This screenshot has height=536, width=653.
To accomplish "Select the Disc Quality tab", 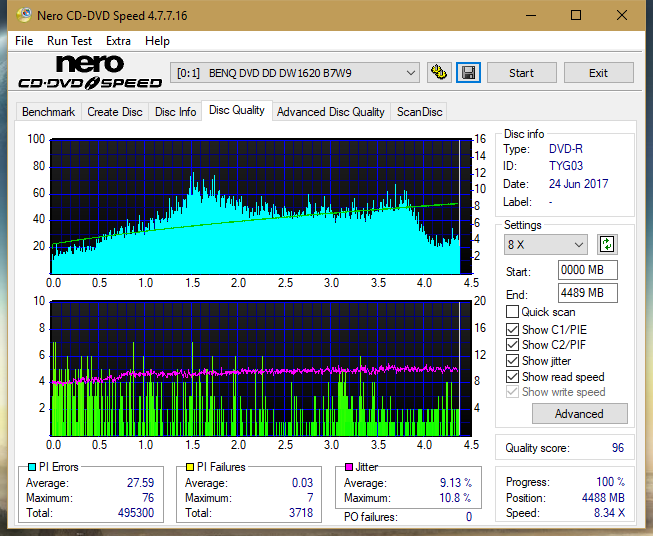I will pos(237,110).
